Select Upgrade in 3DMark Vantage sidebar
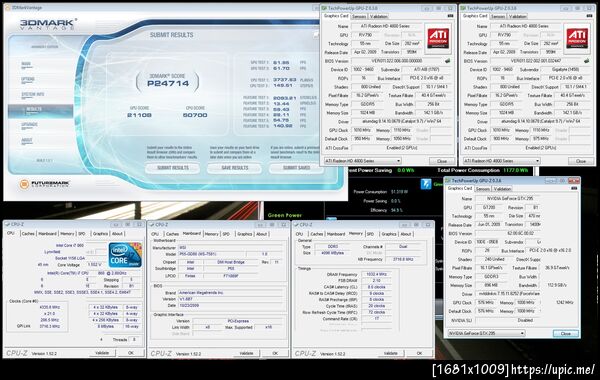 29,125
